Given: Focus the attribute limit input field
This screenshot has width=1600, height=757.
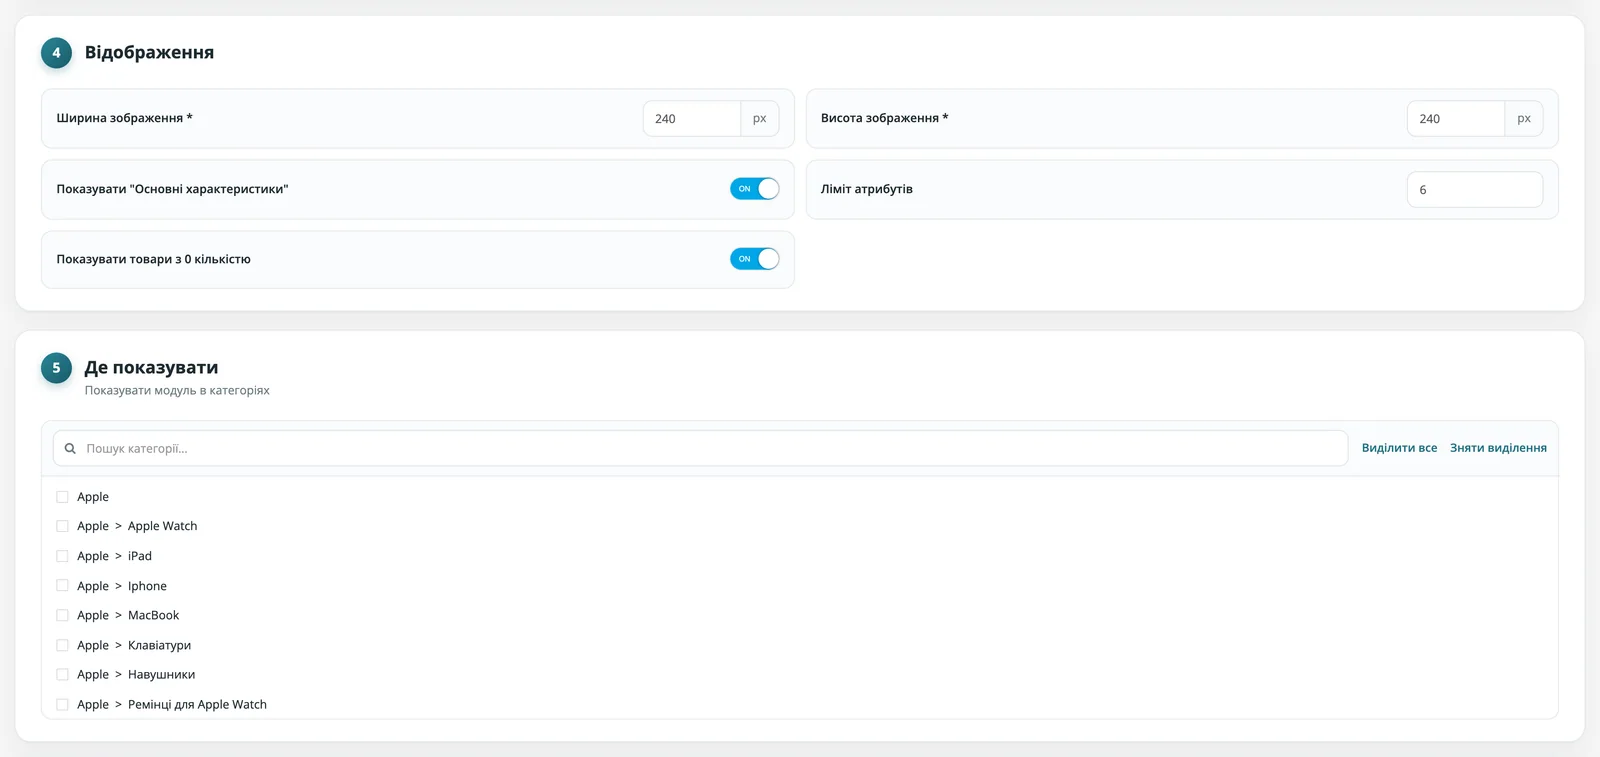Looking at the screenshot, I should pos(1475,189).
